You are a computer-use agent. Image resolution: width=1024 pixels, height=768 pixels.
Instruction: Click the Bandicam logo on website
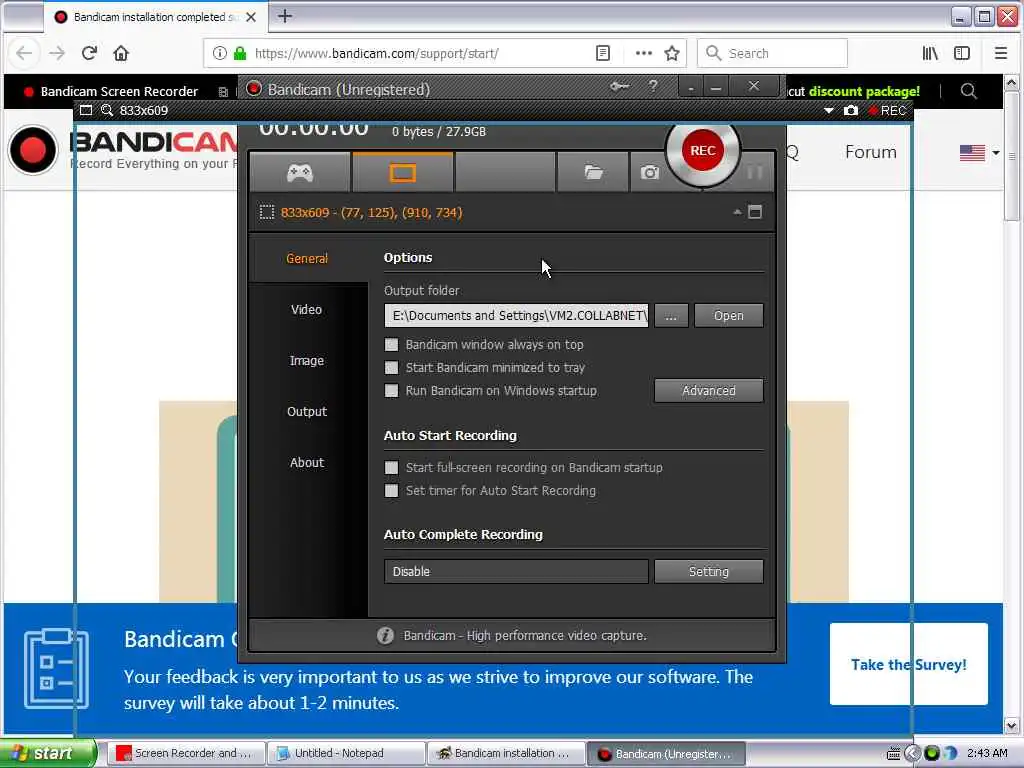click(124, 150)
